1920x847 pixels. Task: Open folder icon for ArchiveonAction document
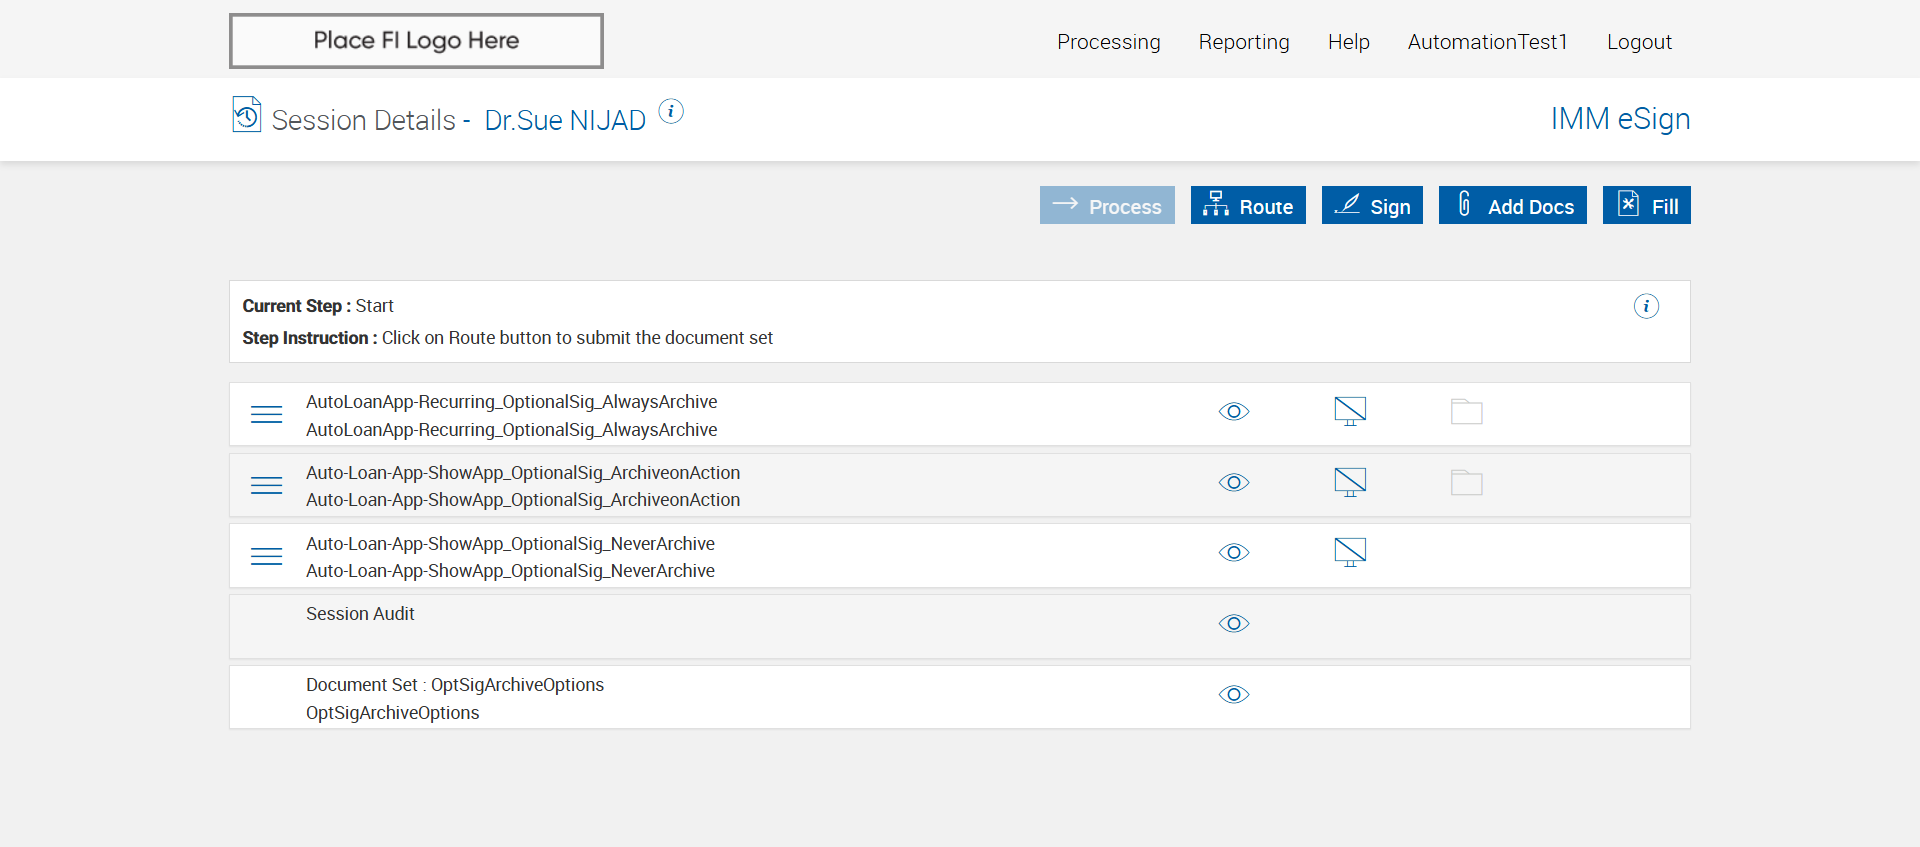1466,482
